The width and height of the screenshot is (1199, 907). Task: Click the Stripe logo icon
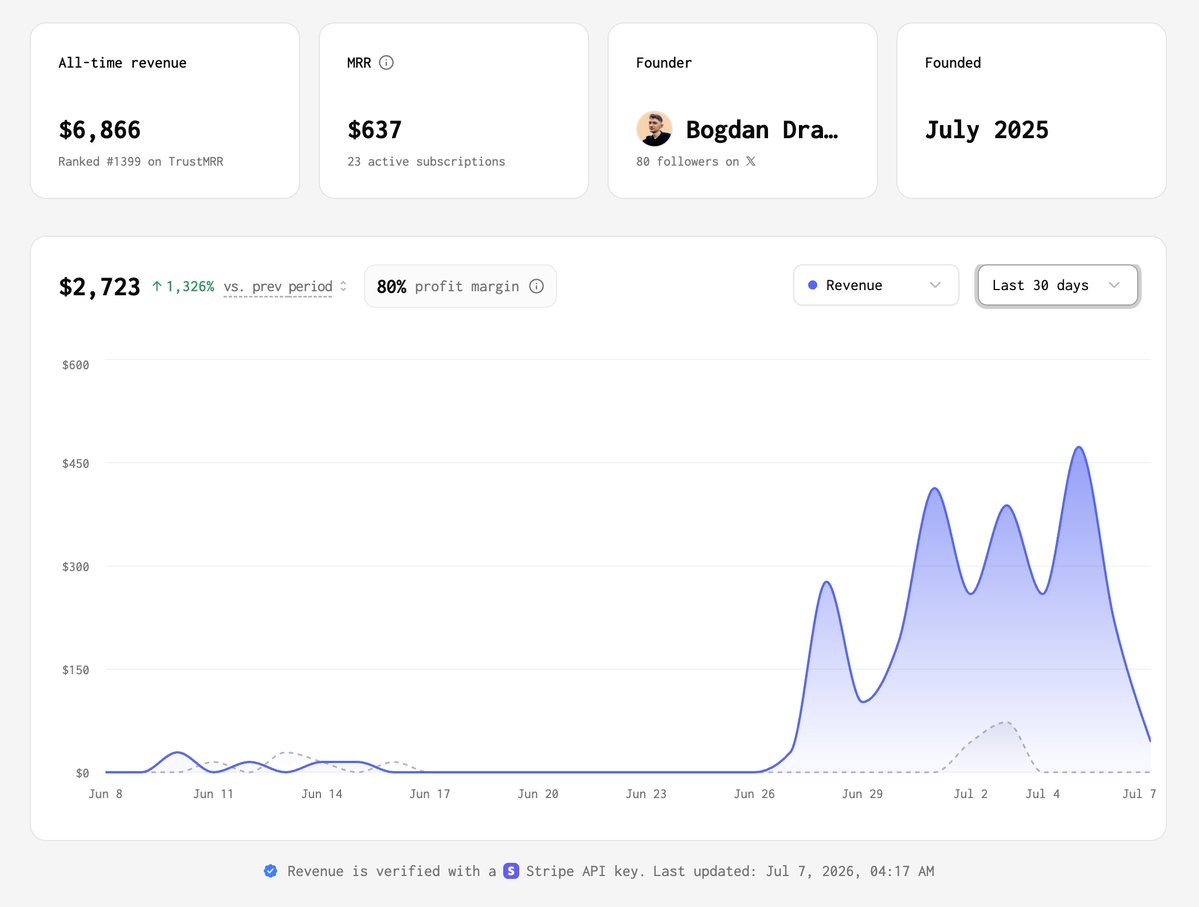(511, 871)
